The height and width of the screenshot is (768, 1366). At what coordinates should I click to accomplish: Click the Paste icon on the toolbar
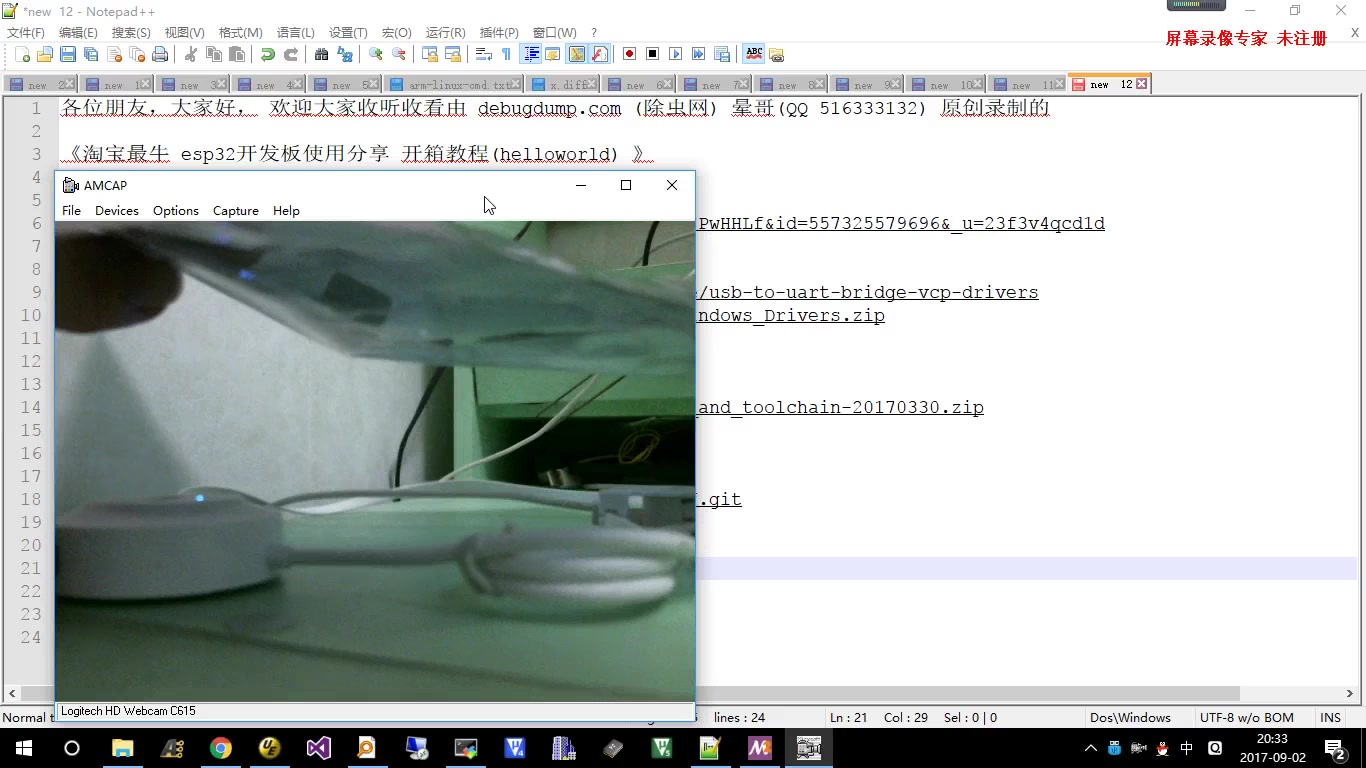tap(239, 54)
